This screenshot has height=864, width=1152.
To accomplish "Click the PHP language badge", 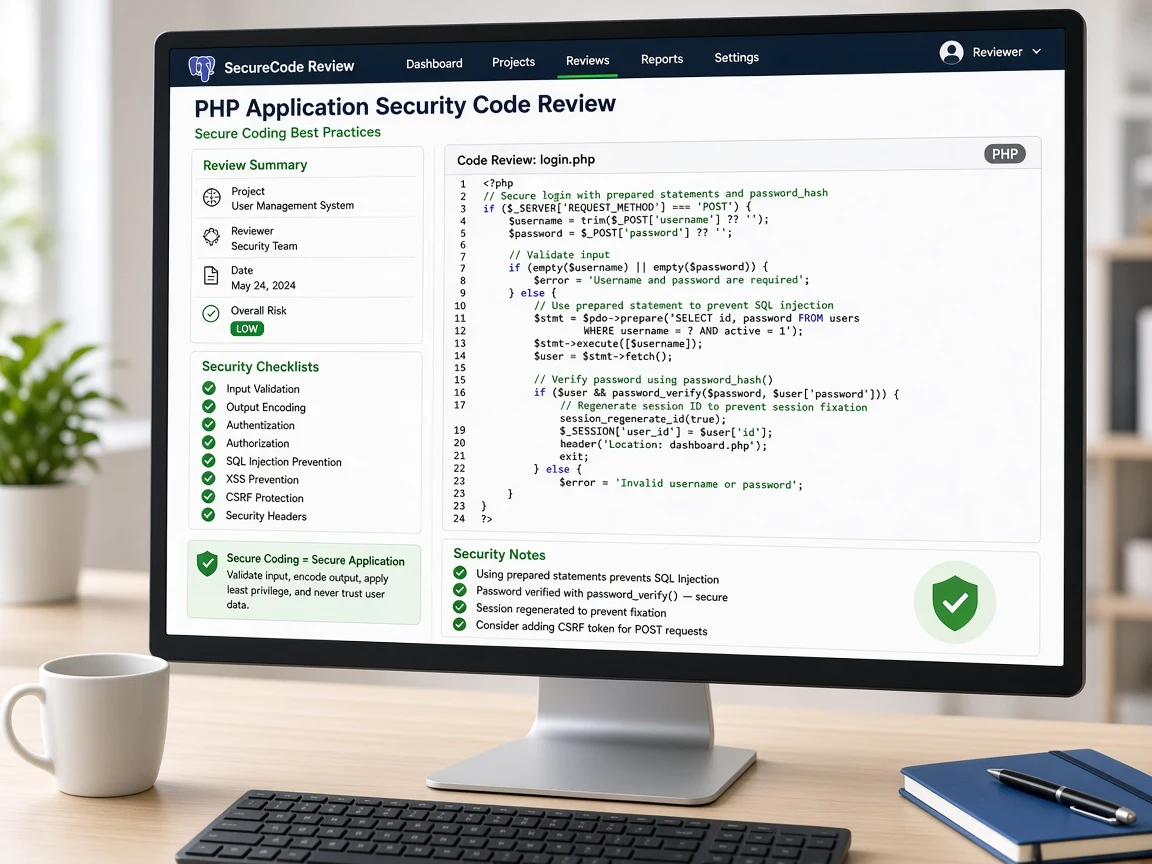I will pyautogui.click(x=1004, y=154).
